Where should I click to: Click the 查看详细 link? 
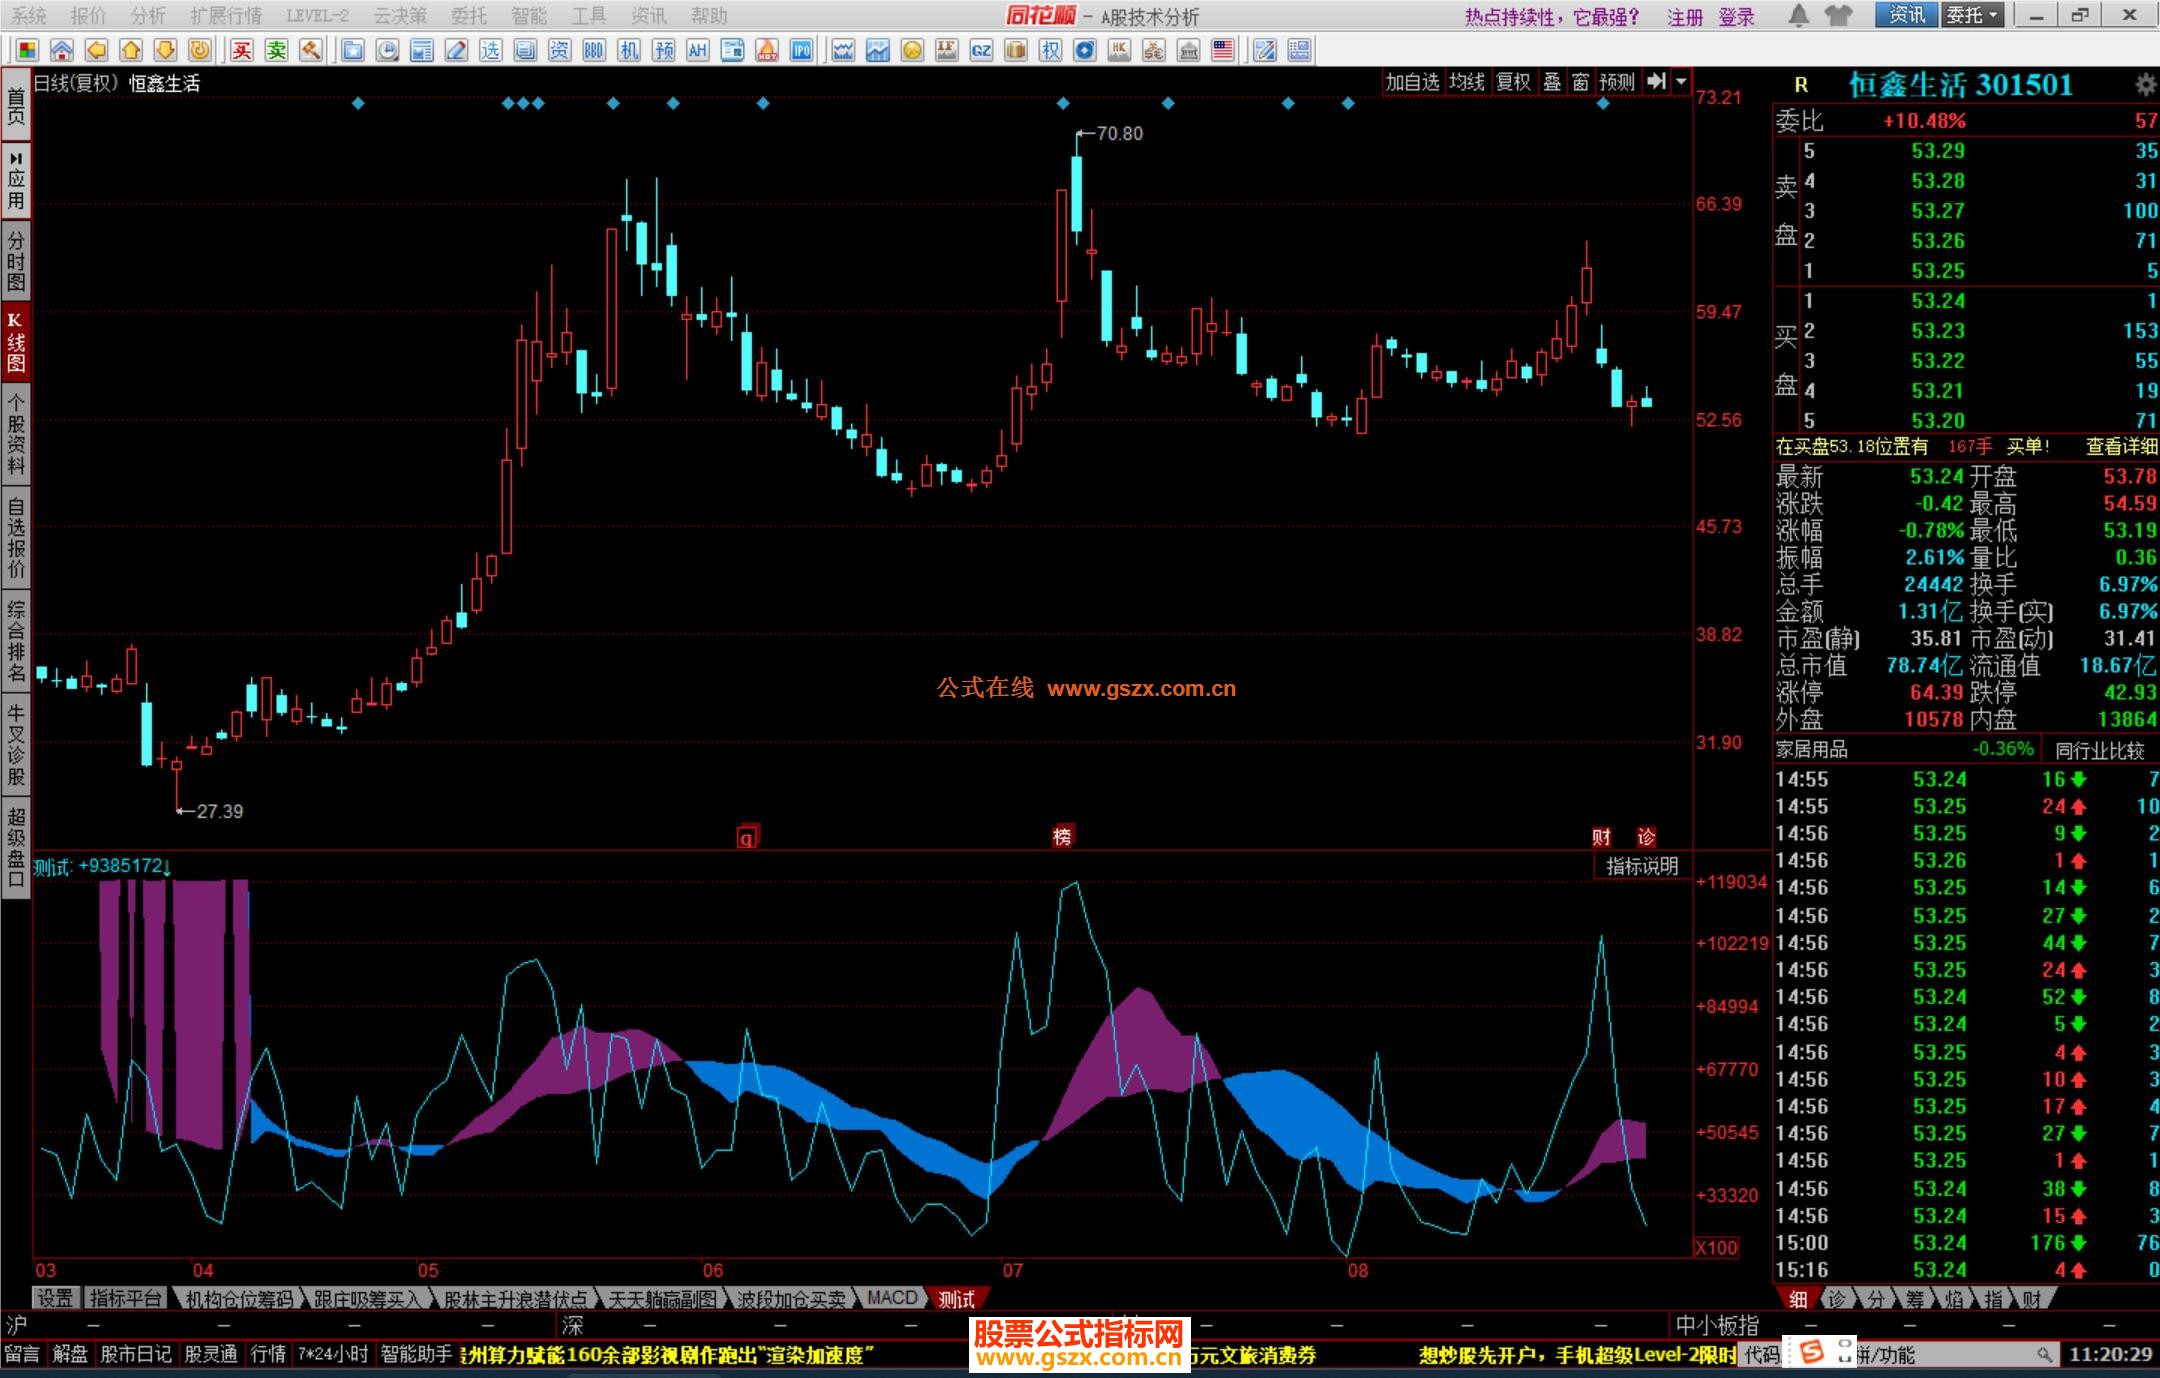(2120, 446)
